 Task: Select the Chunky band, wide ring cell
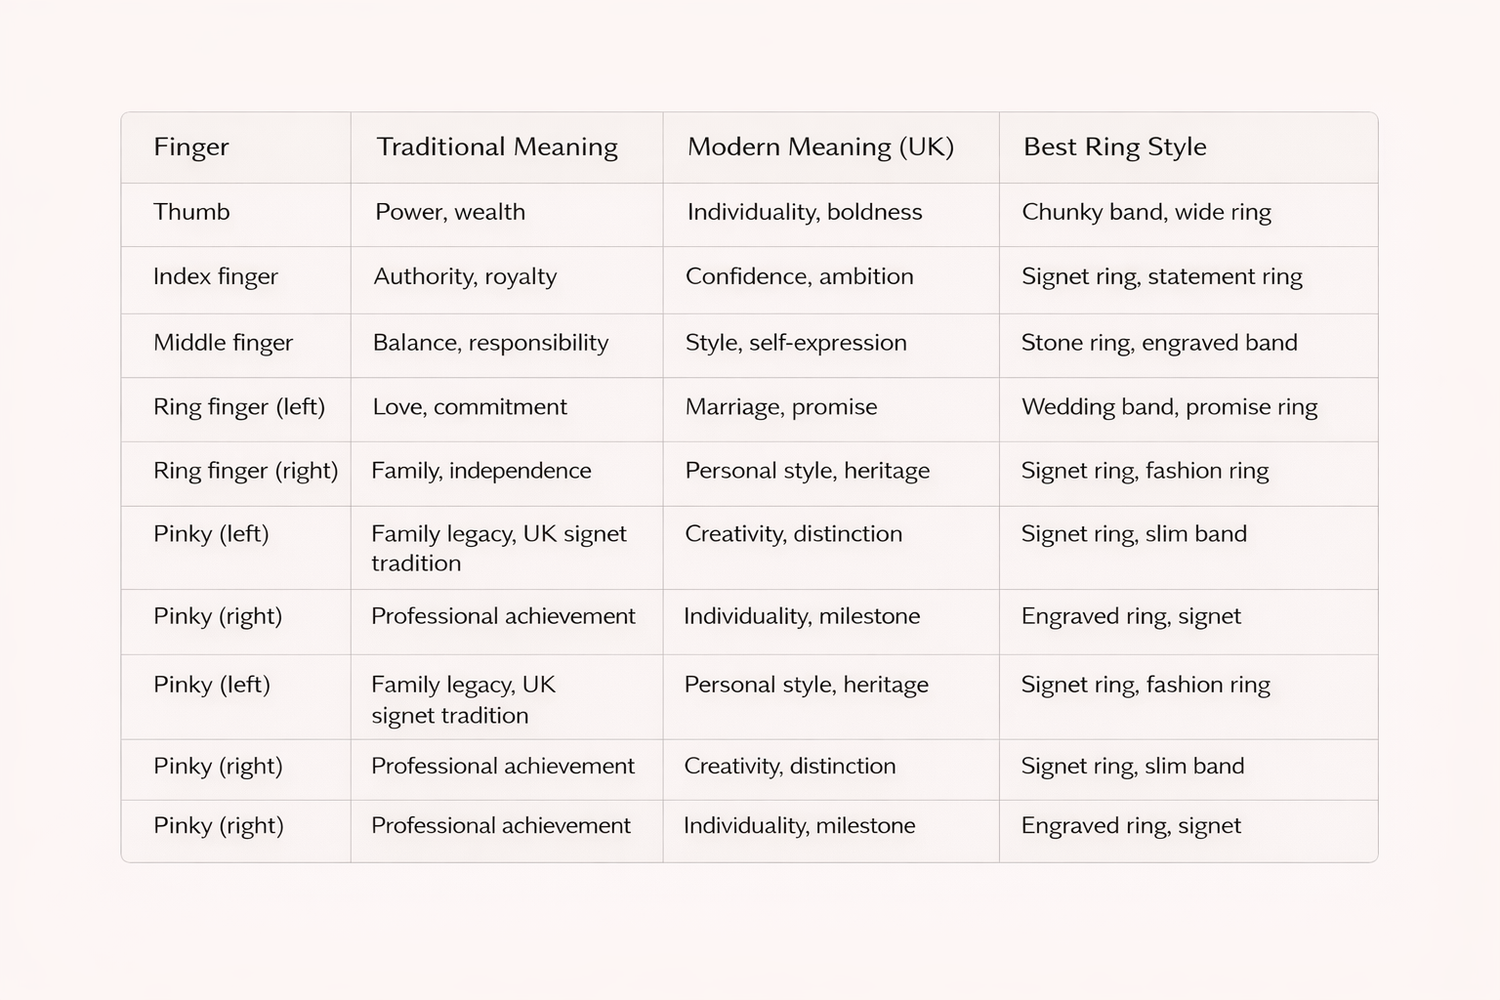(1146, 212)
